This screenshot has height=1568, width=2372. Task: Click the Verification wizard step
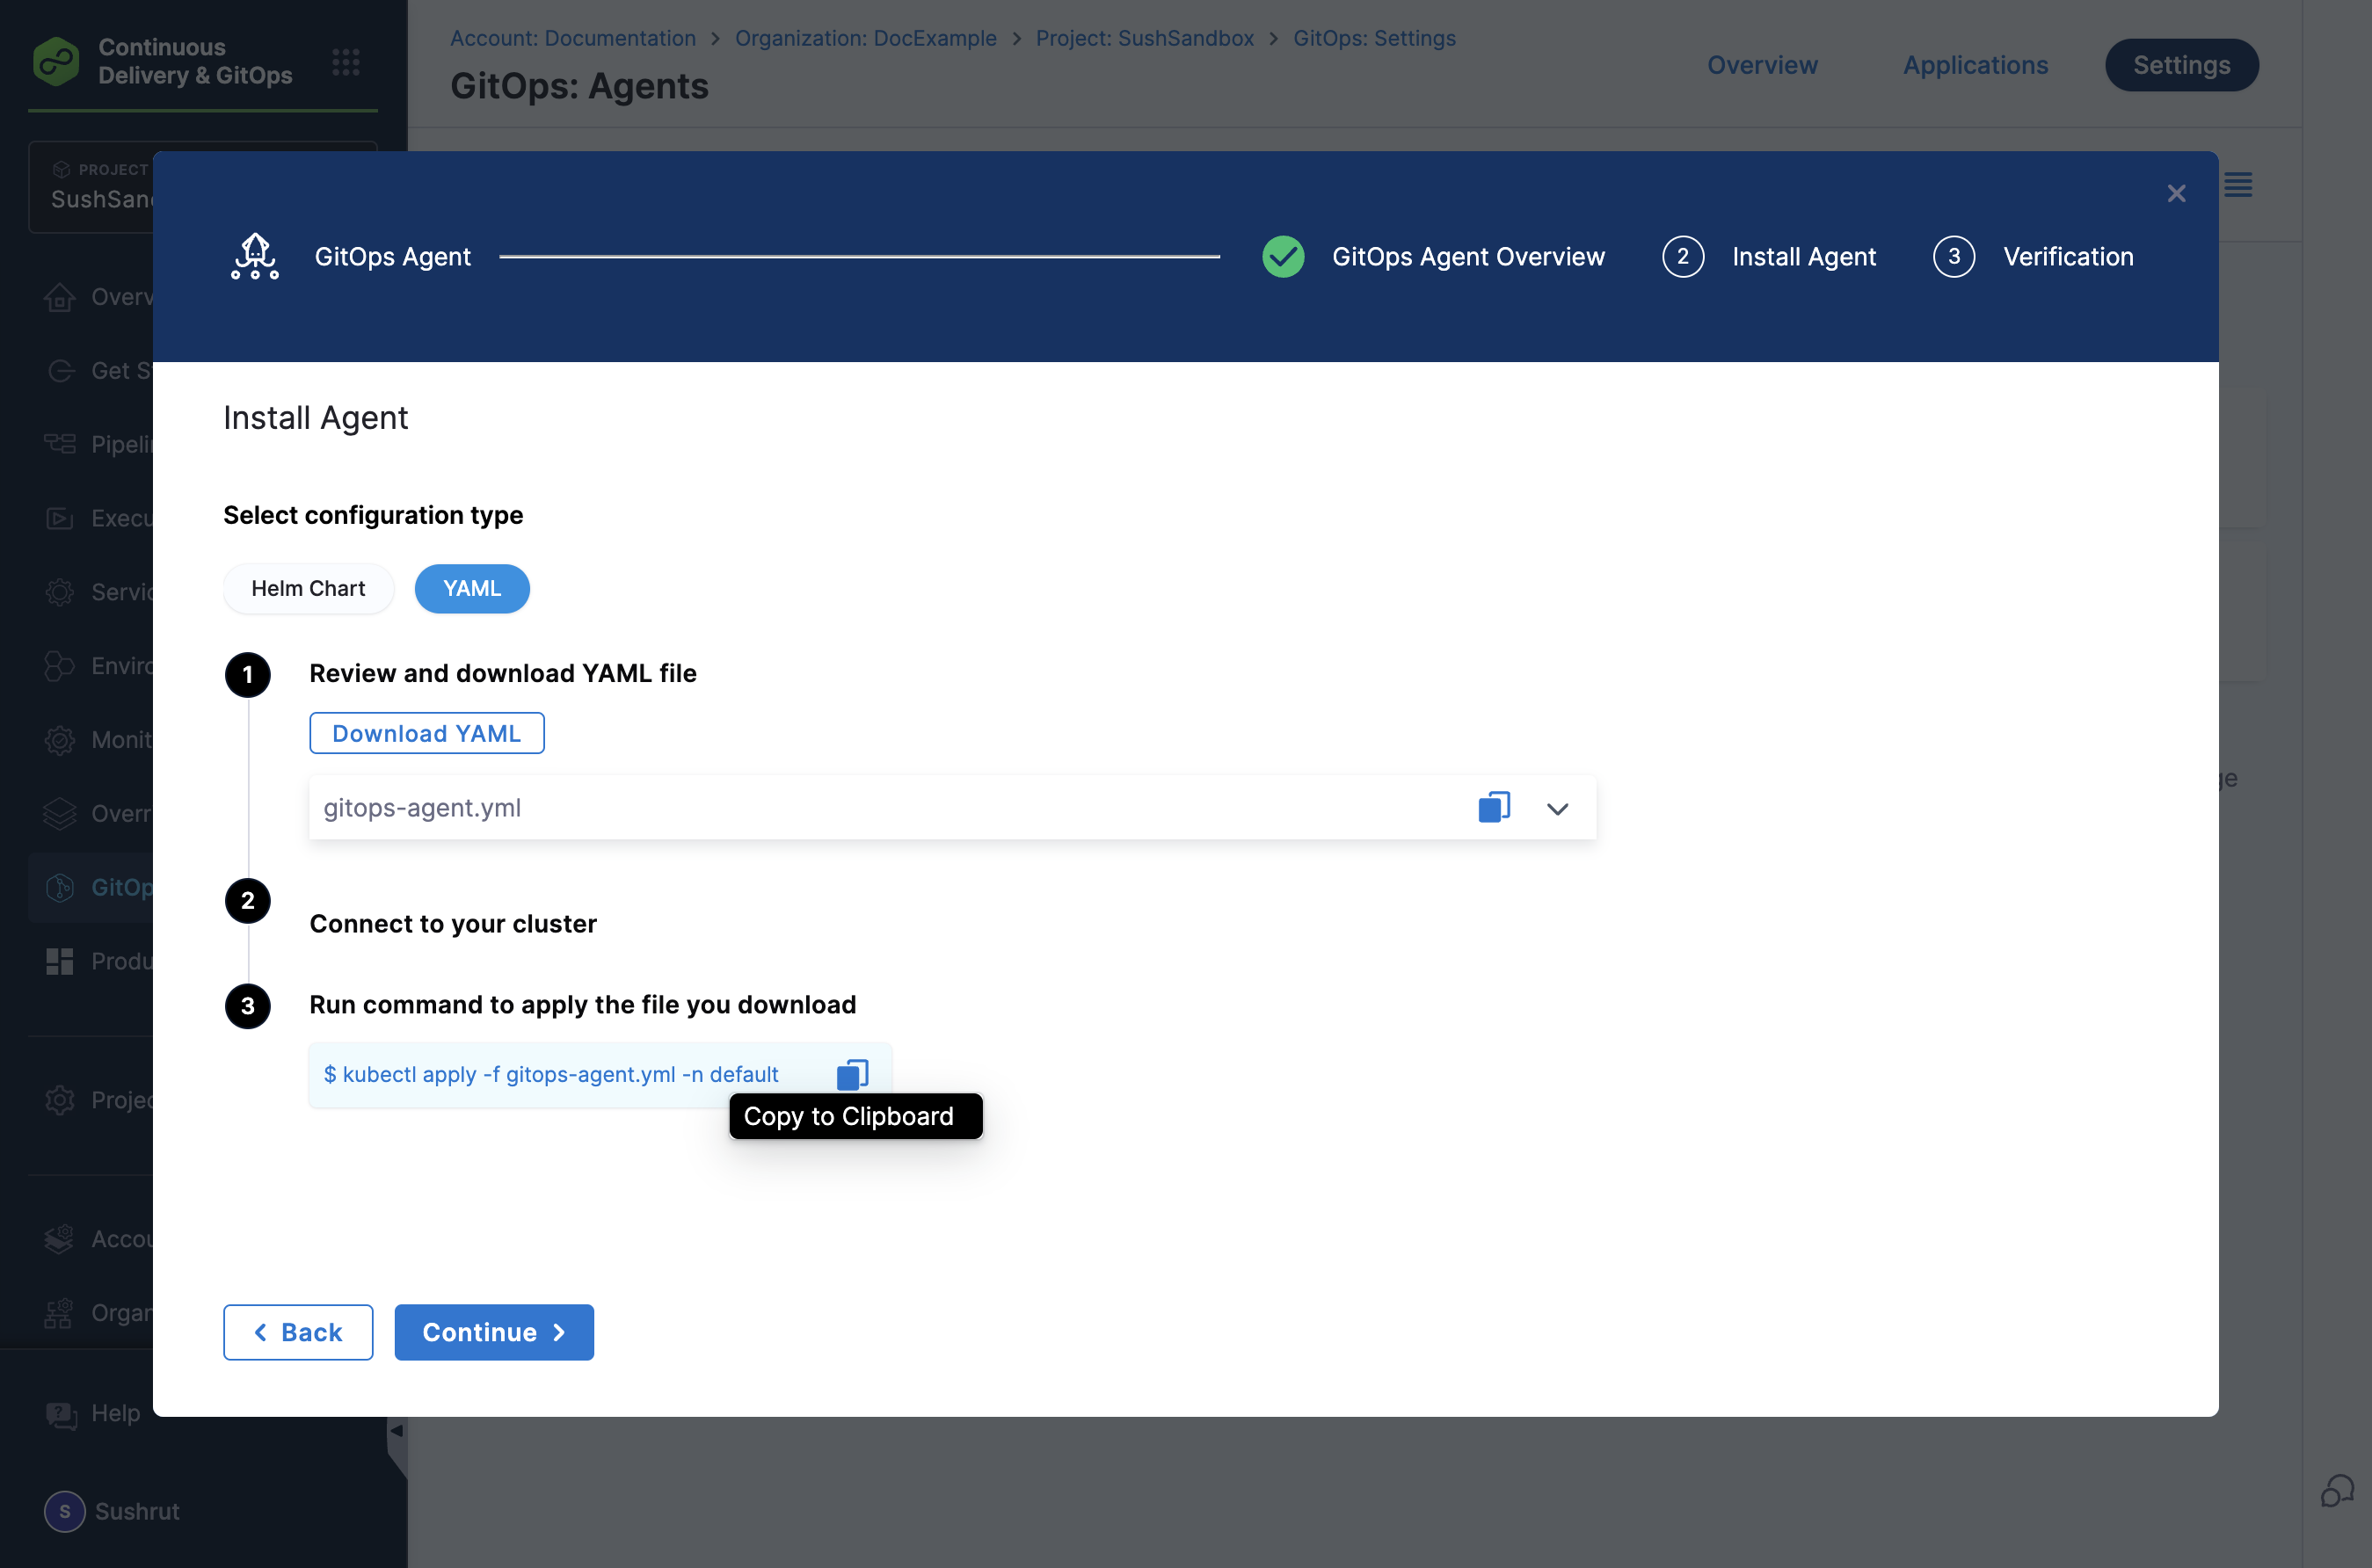point(2033,257)
